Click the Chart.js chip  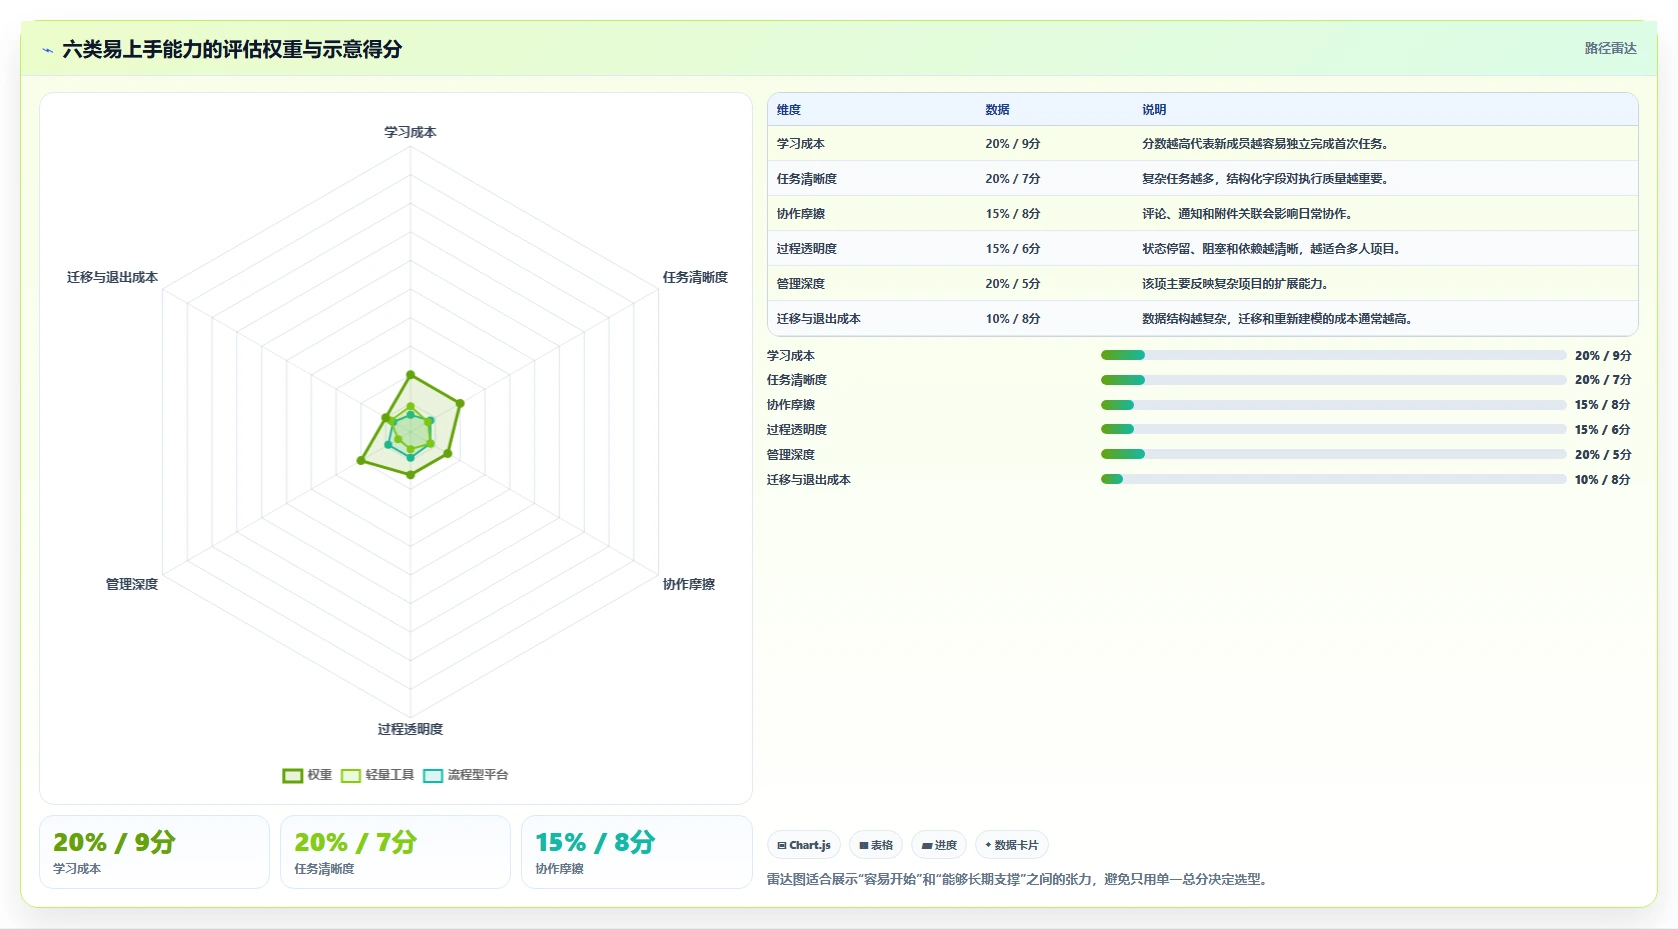pyautogui.click(x=804, y=845)
